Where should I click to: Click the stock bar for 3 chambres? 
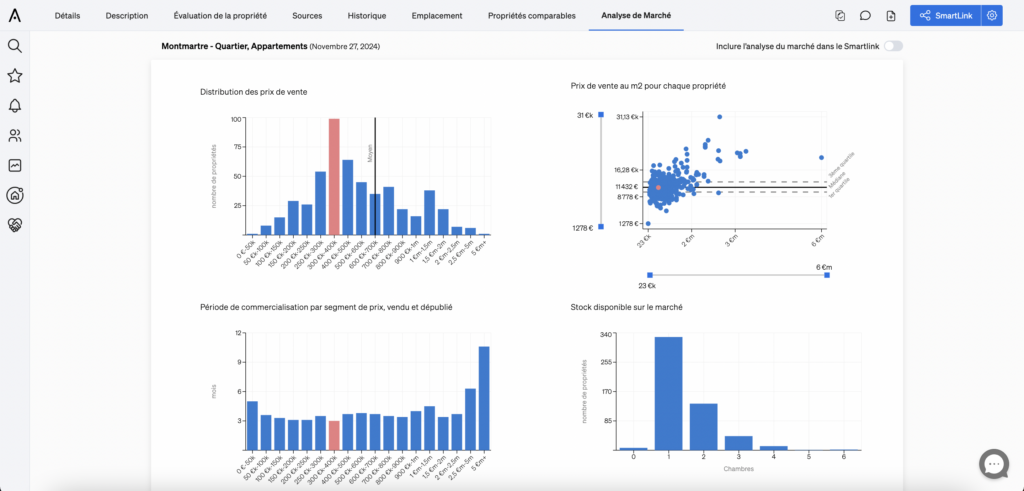coord(739,443)
